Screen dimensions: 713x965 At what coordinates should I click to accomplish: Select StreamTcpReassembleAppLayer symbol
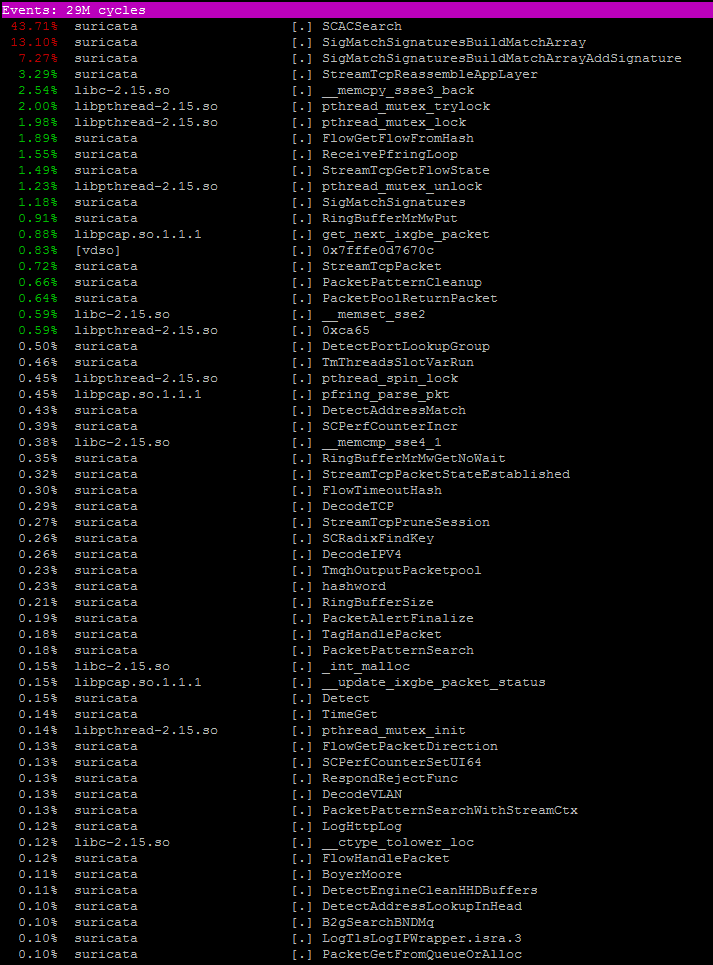(x=429, y=74)
